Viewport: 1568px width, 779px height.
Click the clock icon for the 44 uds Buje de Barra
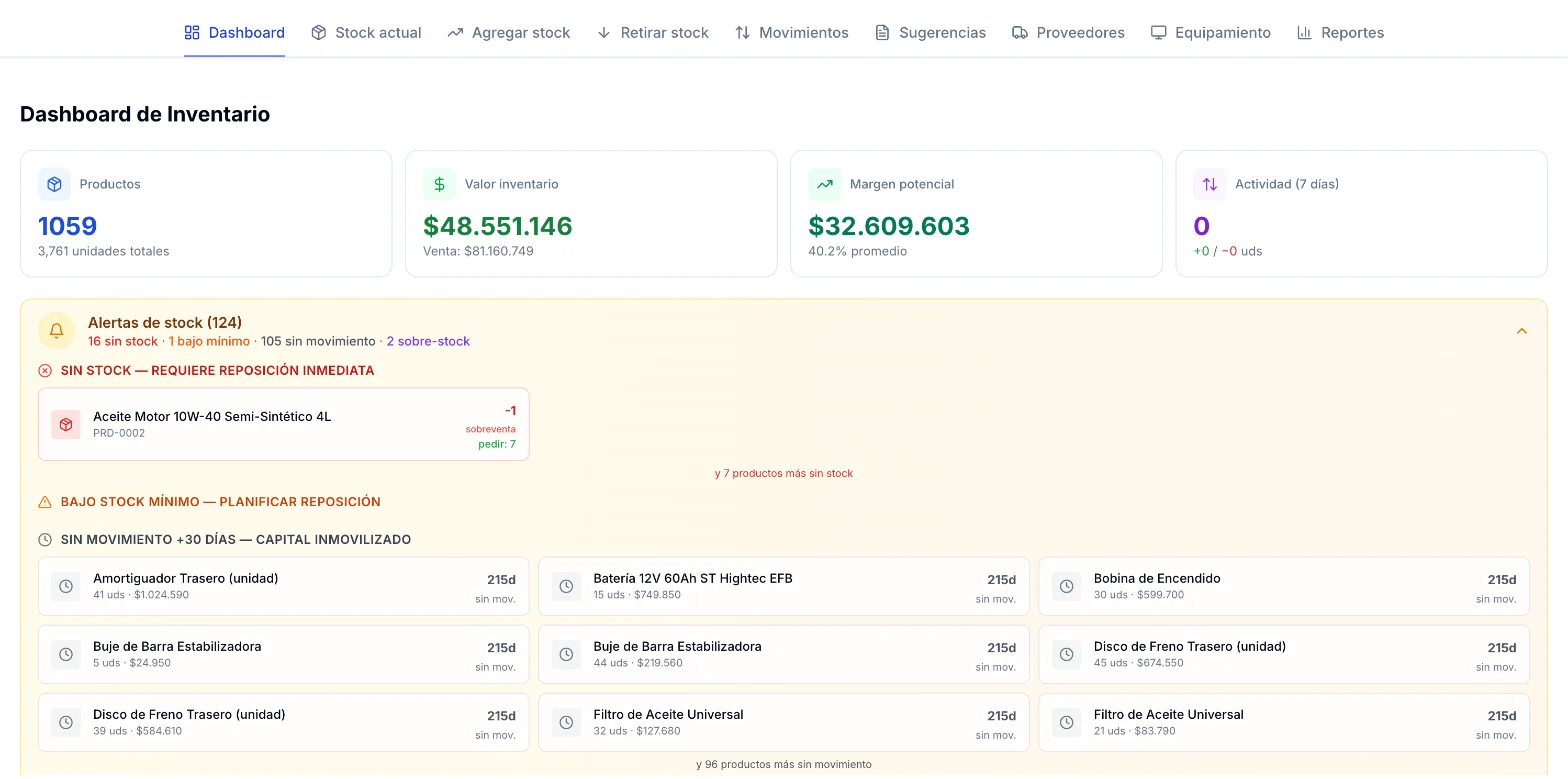click(566, 654)
